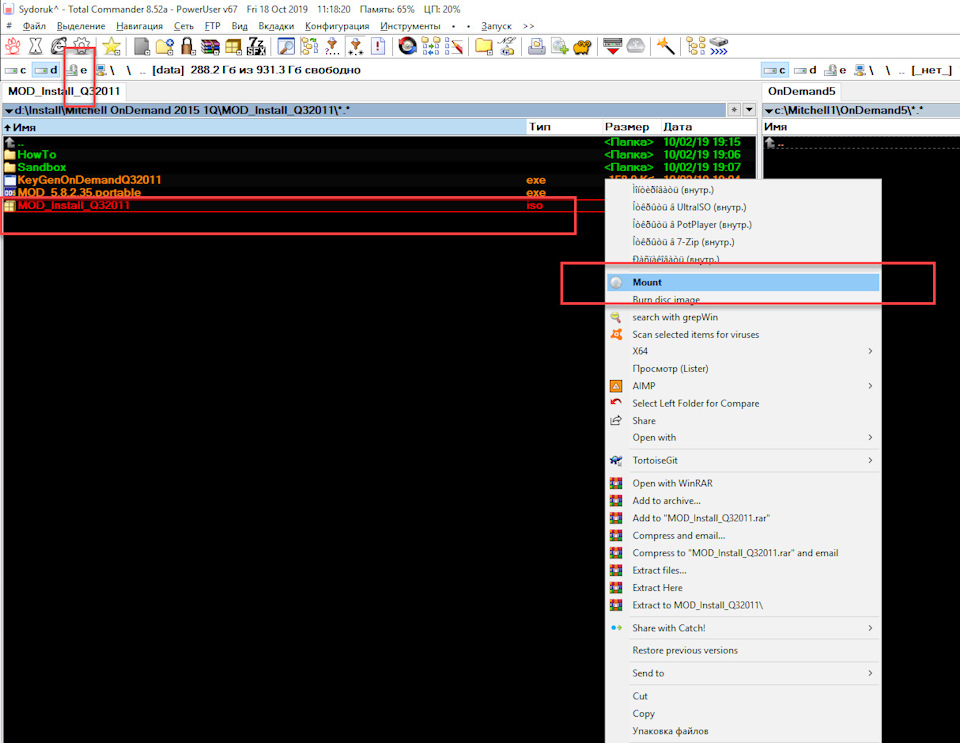This screenshot has width=960, height=743.
Task: Select drive e in left panel
Action: click(x=78, y=70)
